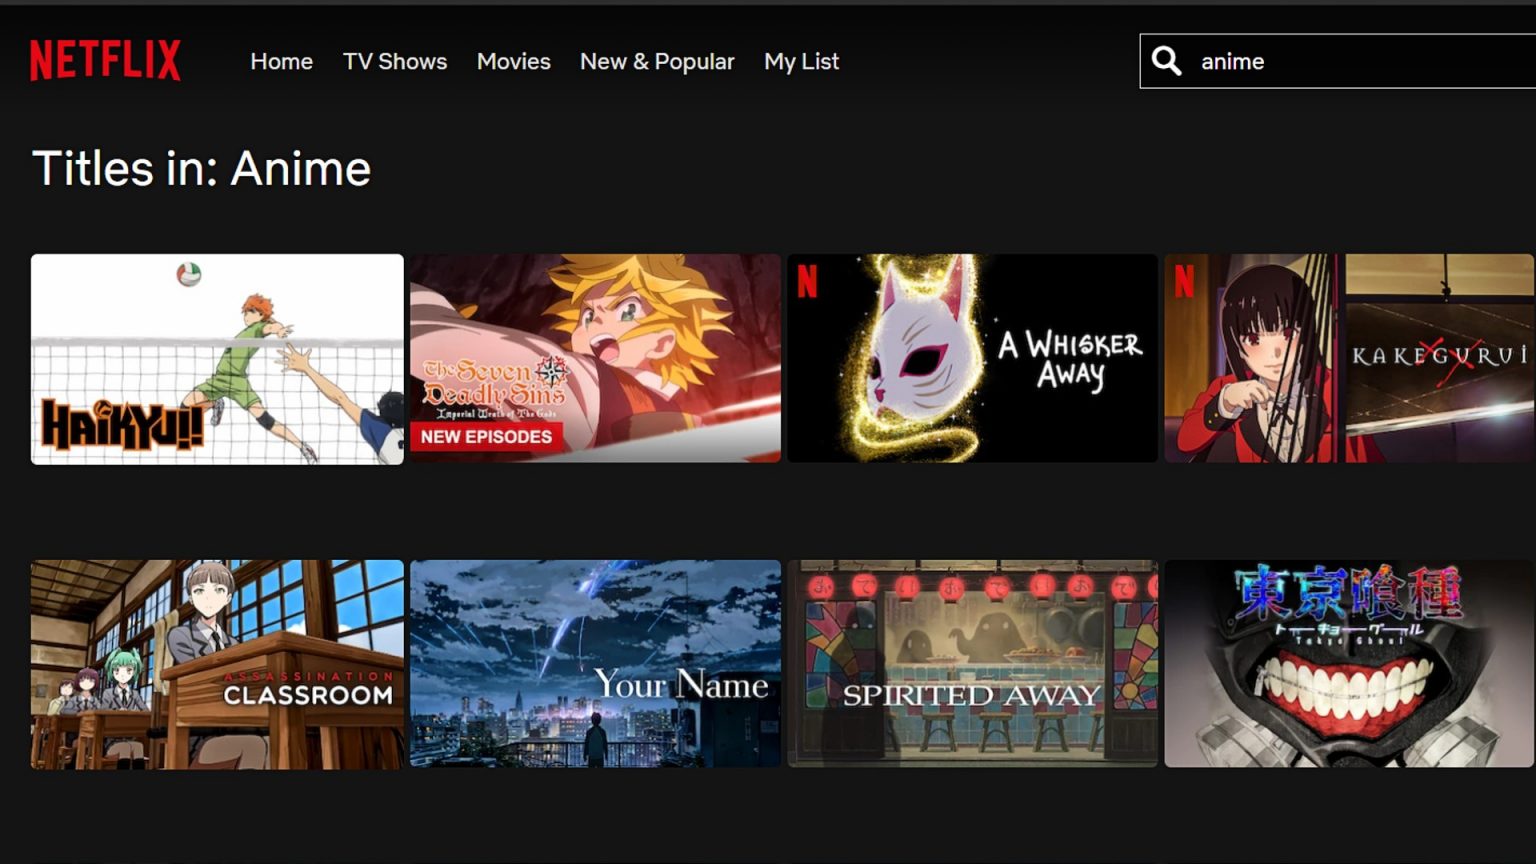
Task: Click the search magnifier icon
Action: coord(1166,60)
